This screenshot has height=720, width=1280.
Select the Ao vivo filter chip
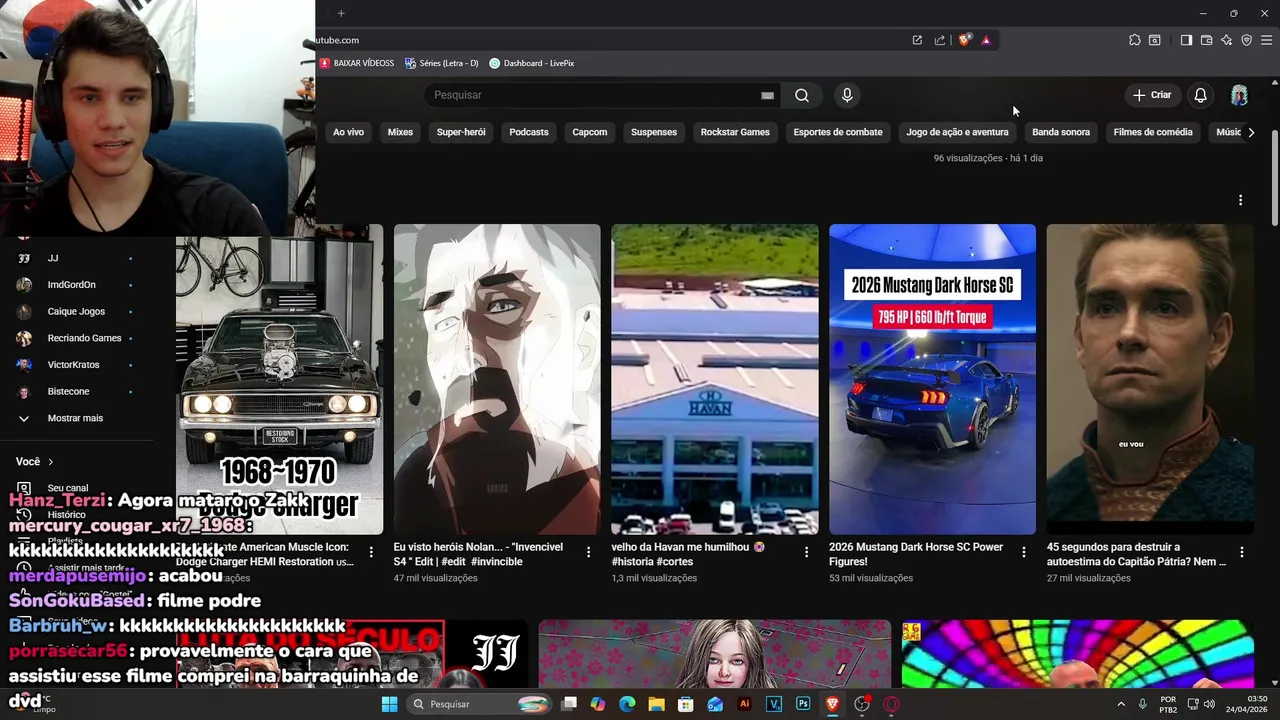tap(348, 132)
